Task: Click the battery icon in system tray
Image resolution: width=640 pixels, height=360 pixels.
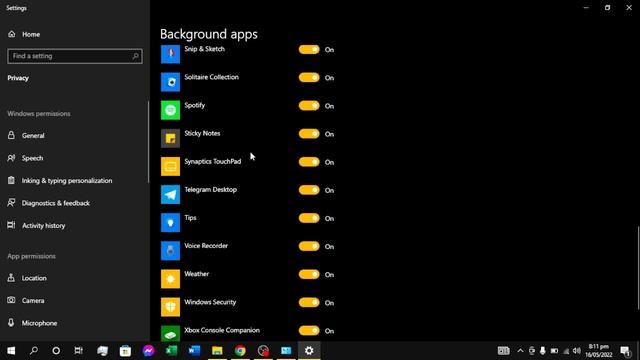Action: click(x=554, y=351)
